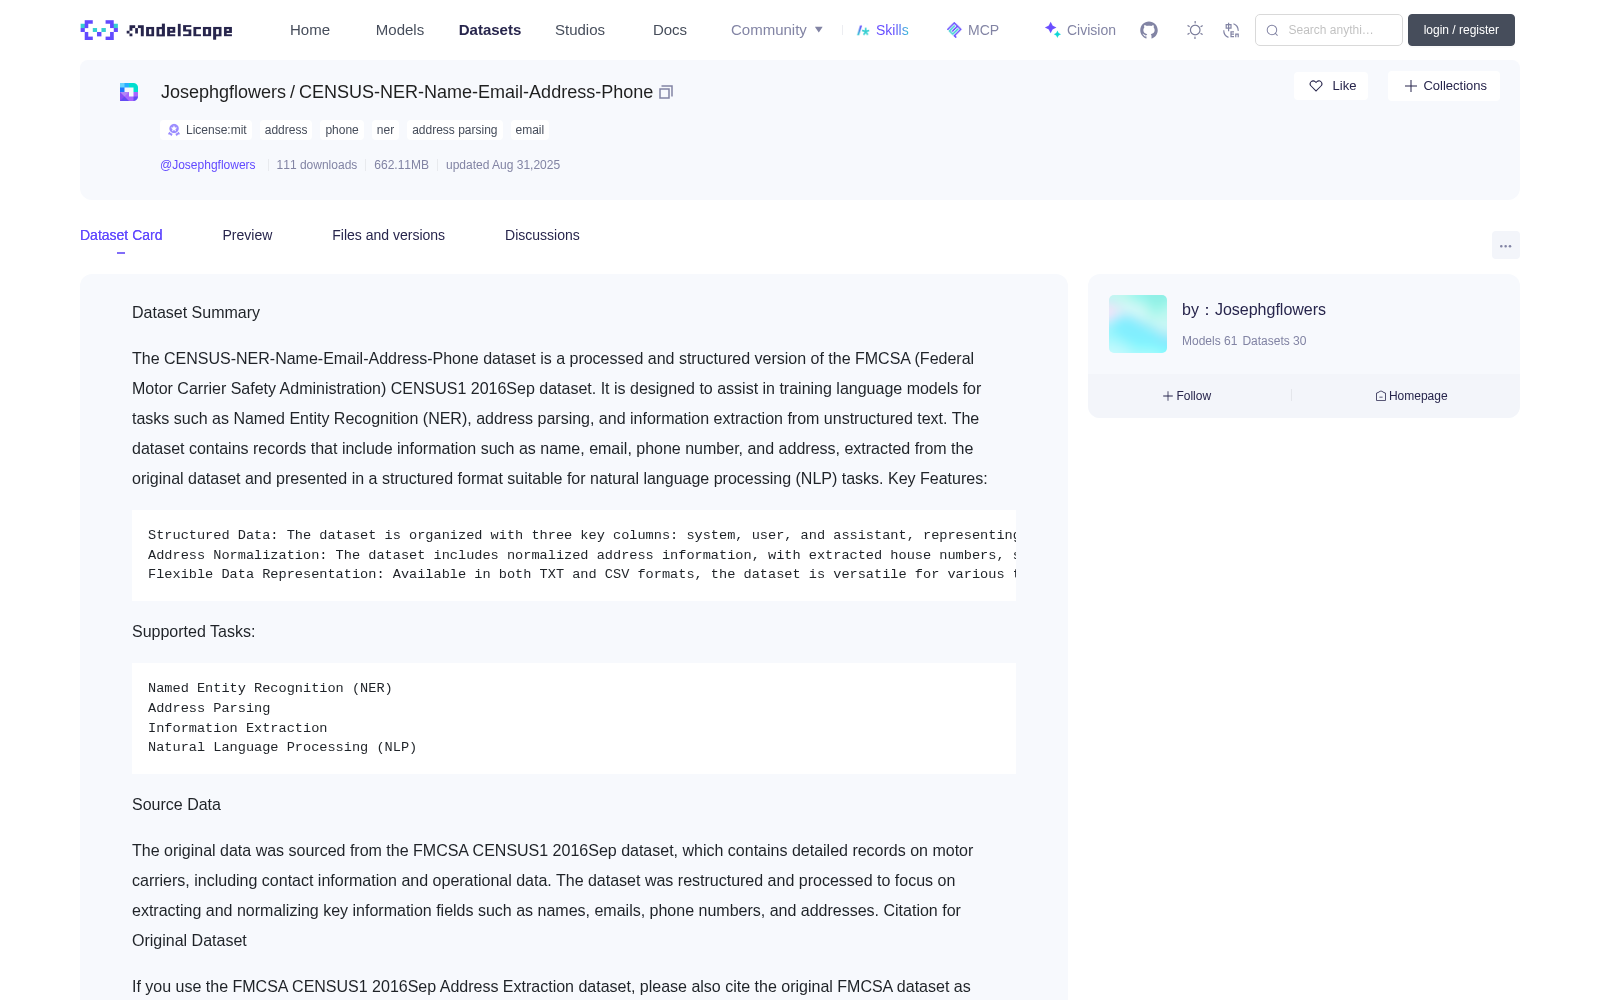Click the login / register button
The height and width of the screenshot is (1000, 1600).
click(x=1461, y=30)
